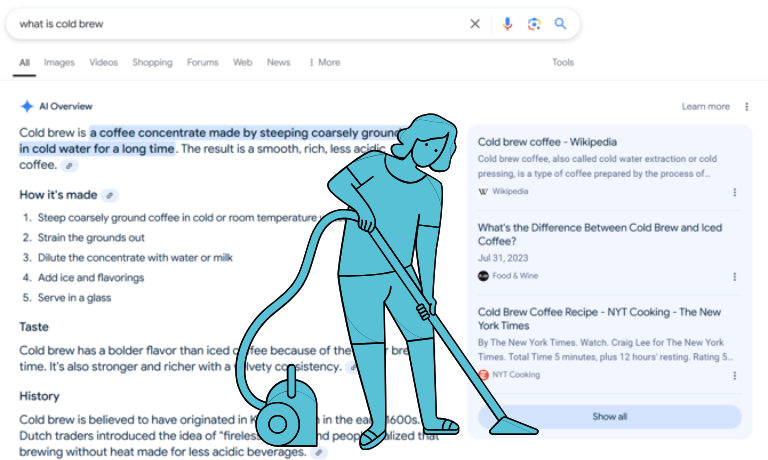Submit search with the magnifying glass icon
Screen dimensions: 768x460
[x=560, y=24]
